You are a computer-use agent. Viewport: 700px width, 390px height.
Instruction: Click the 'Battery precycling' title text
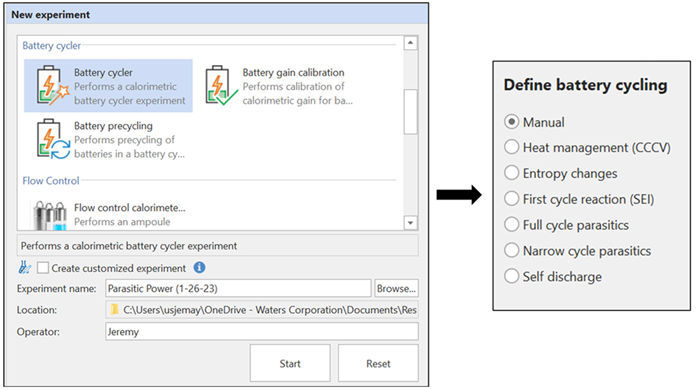[113, 126]
